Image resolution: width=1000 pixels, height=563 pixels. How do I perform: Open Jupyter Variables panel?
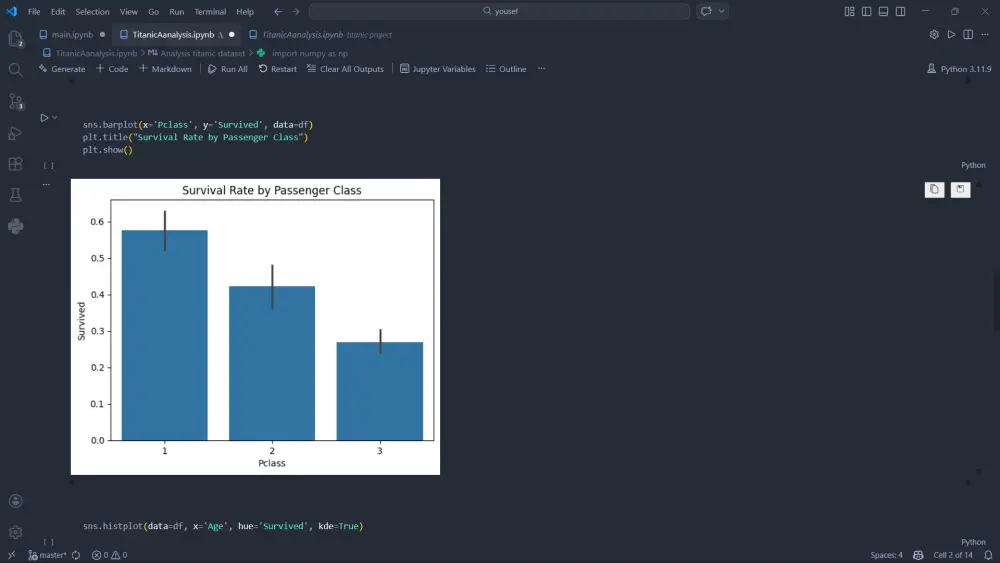(438, 69)
